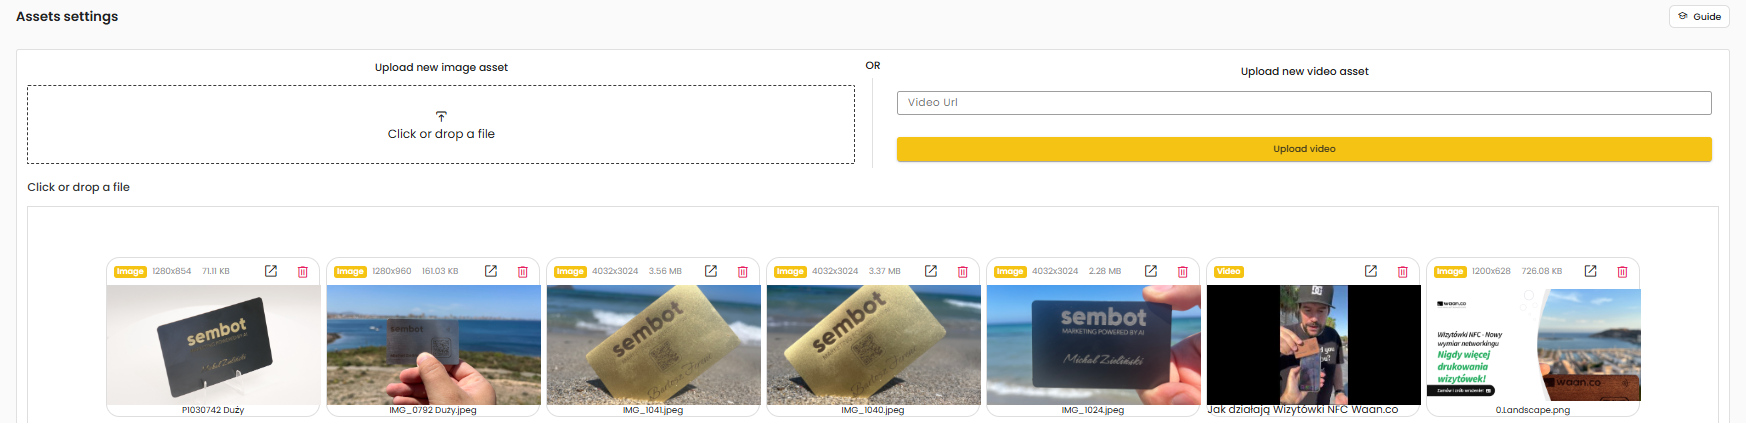Screen dimensions: 1746x423
Task: Open the Video asset in new window
Action: point(1371,271)
